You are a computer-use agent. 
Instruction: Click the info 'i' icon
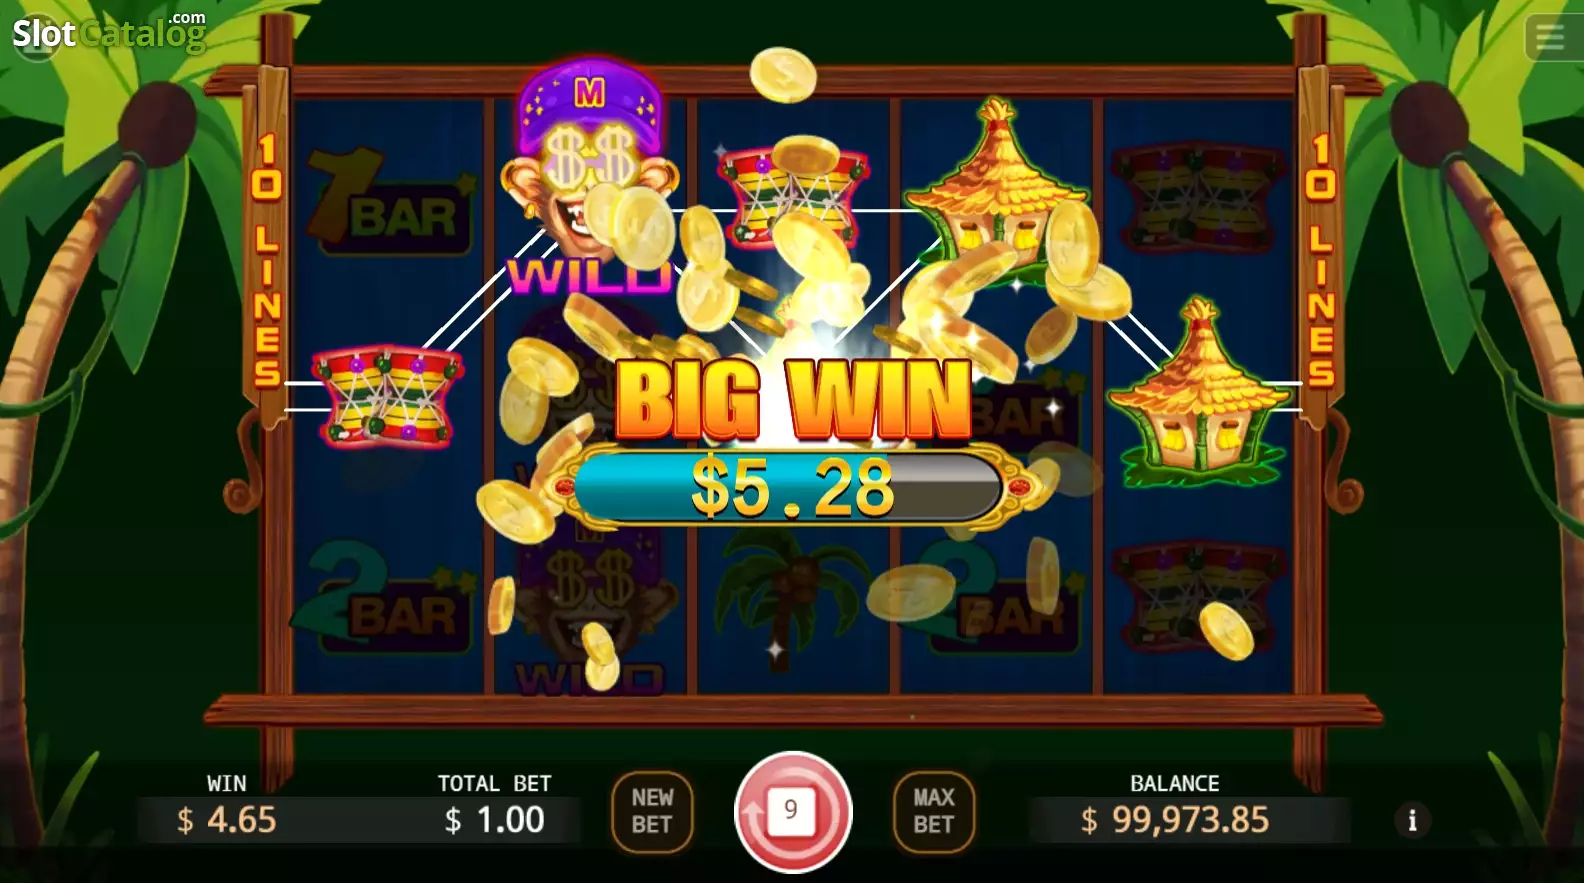click(1412, 821)
